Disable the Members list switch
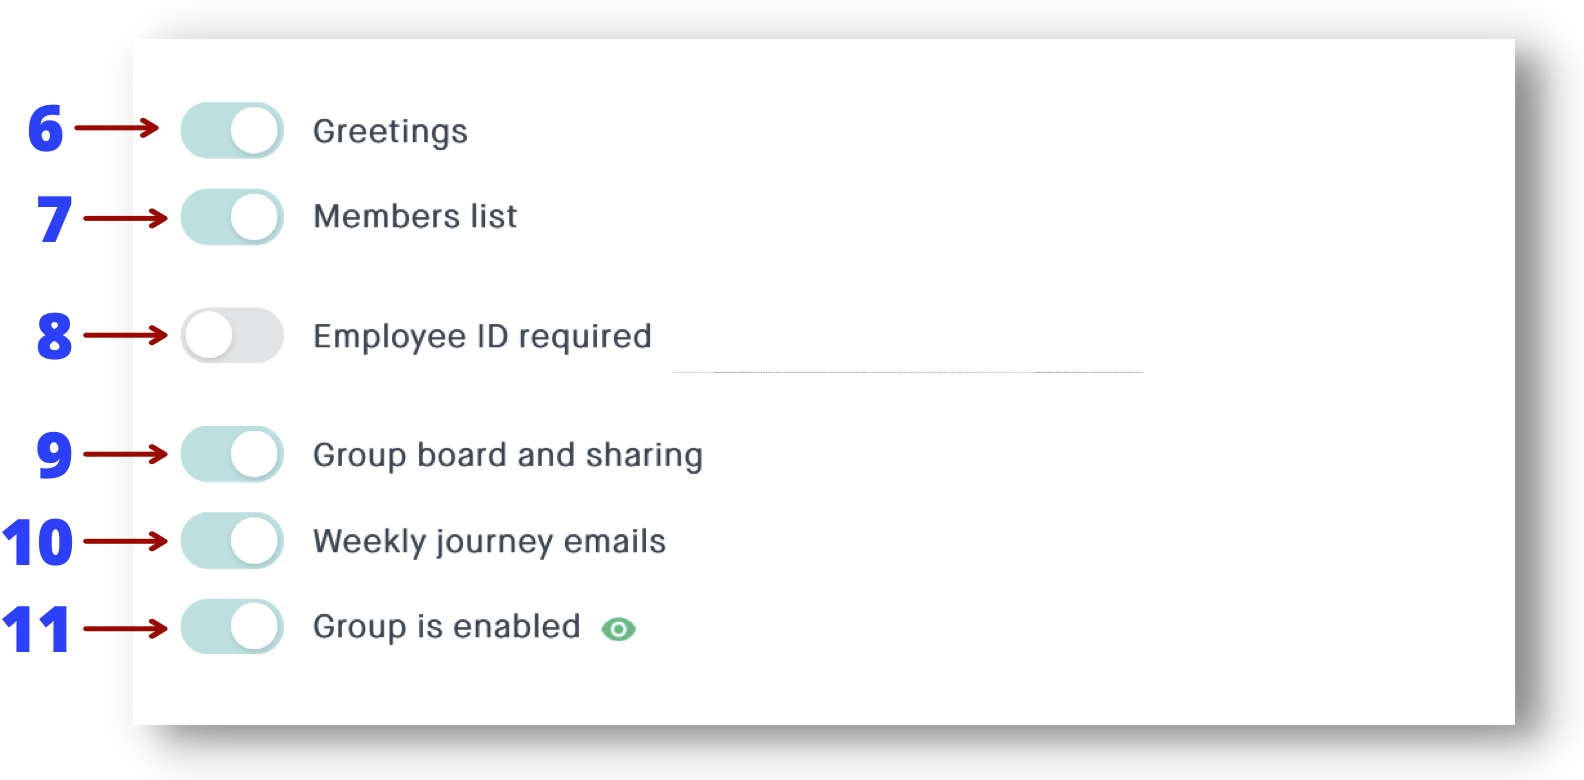1584x780 pixels. (232, 217)
